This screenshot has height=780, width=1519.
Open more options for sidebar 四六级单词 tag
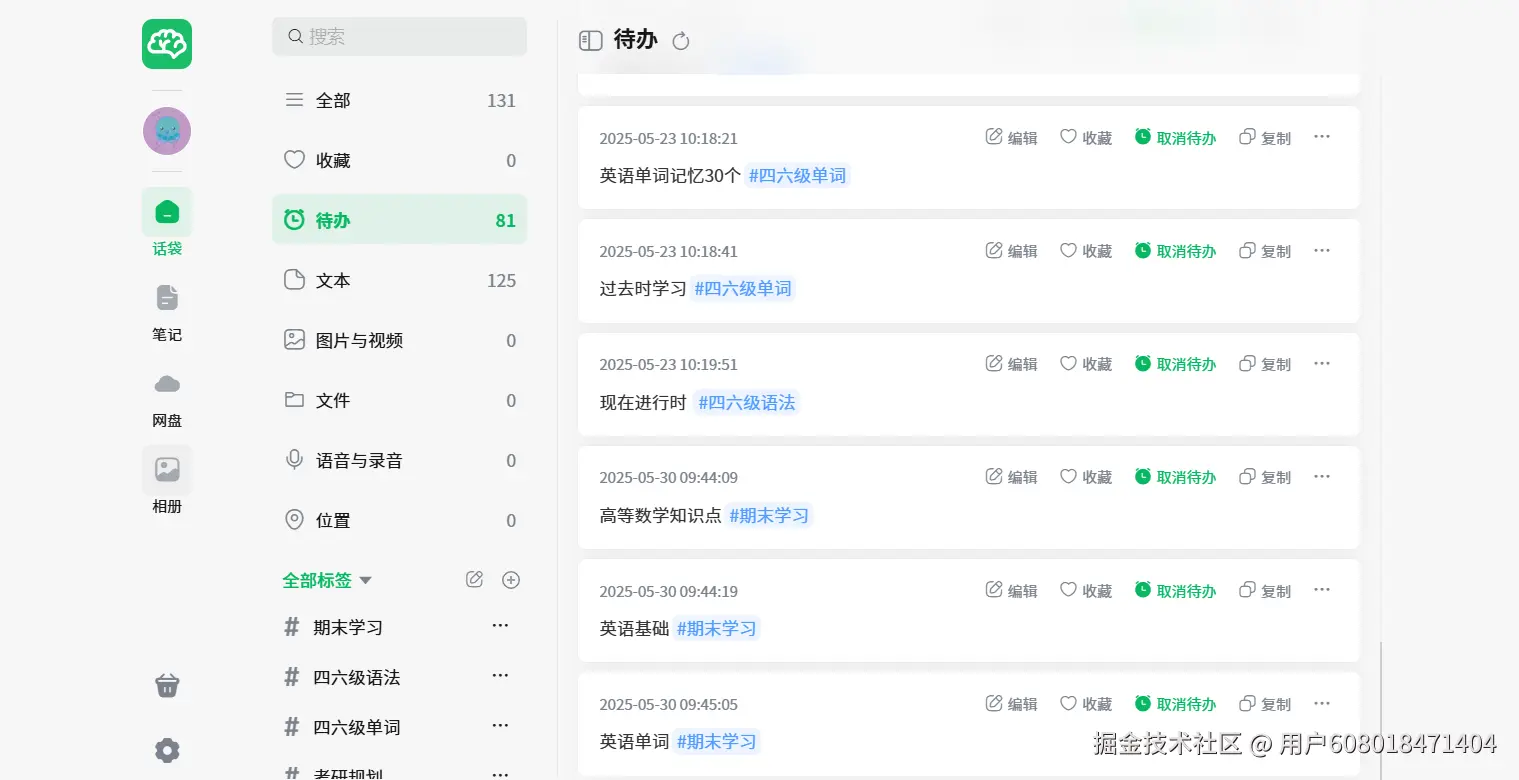point(501,726)
